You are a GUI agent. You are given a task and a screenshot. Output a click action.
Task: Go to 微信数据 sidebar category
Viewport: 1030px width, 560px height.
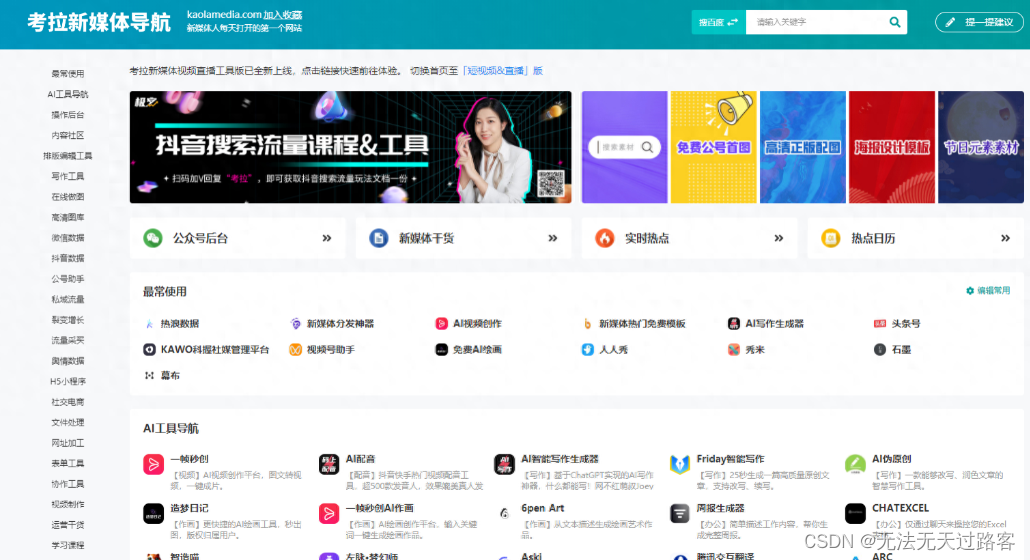coord(68,238)
